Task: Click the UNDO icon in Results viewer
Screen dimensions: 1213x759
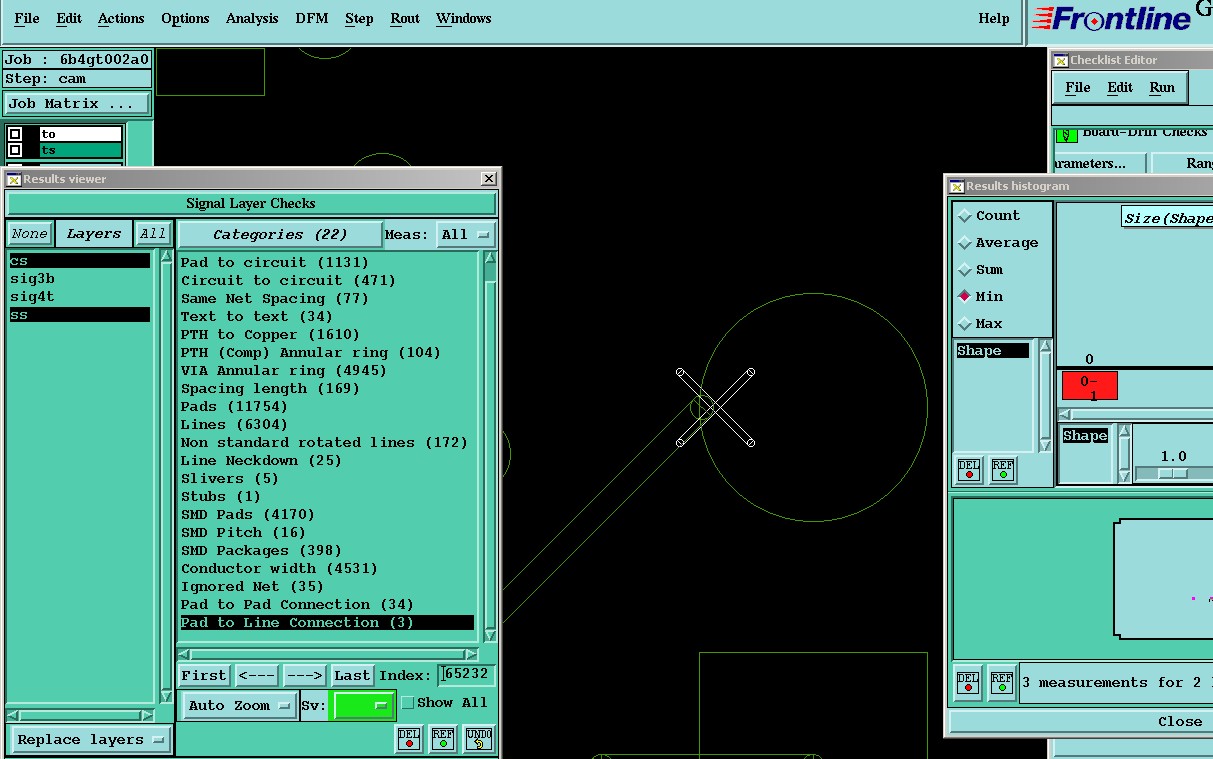Action: click(479, 739)
